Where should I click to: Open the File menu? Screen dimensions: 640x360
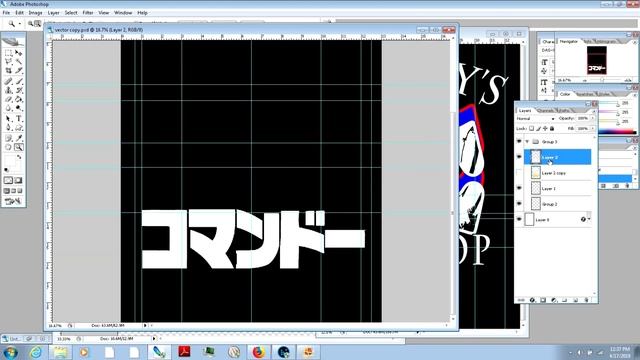coord(6,13)
